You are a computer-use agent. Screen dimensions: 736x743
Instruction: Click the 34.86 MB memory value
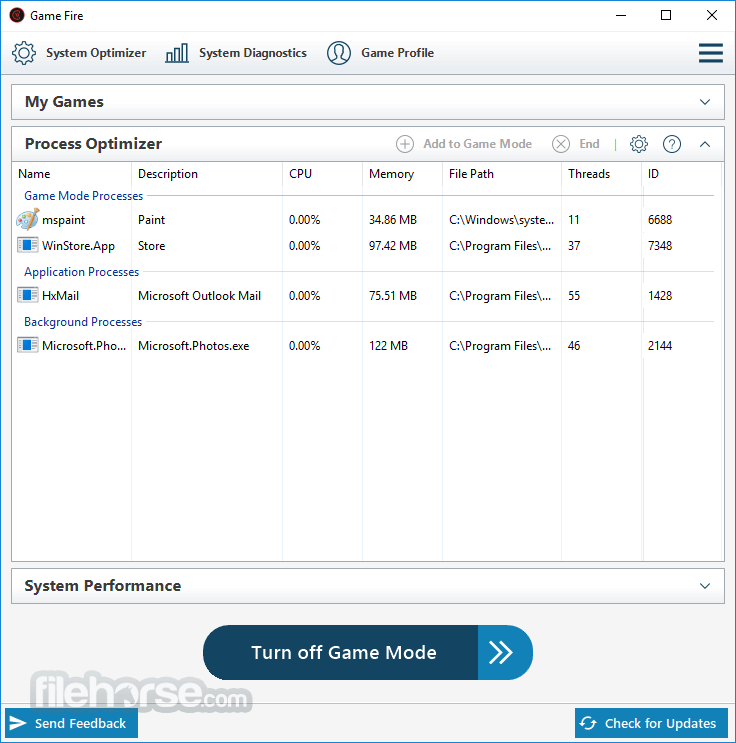point(393,220)
